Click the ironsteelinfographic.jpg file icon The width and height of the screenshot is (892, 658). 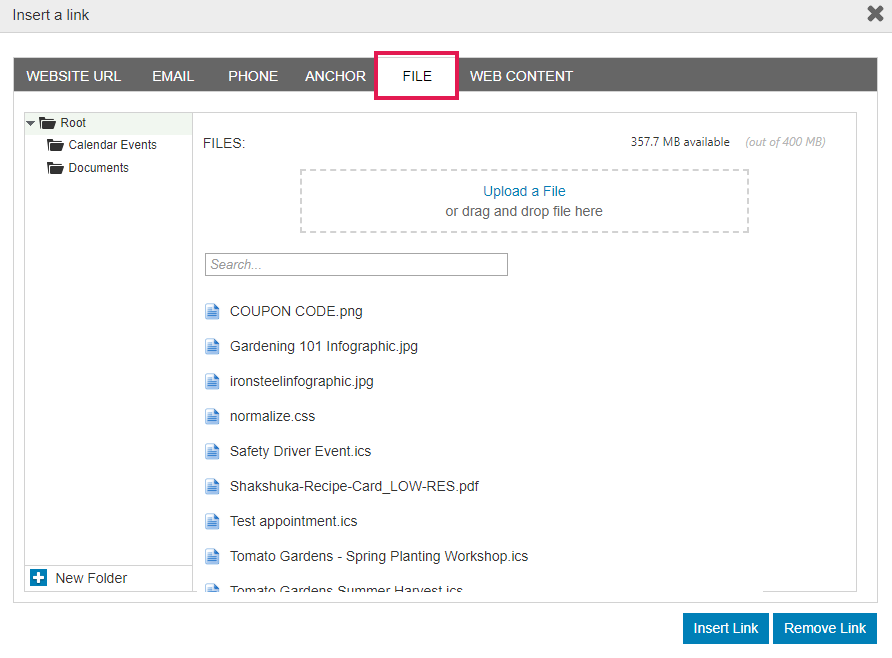click(x=212, y=382)
